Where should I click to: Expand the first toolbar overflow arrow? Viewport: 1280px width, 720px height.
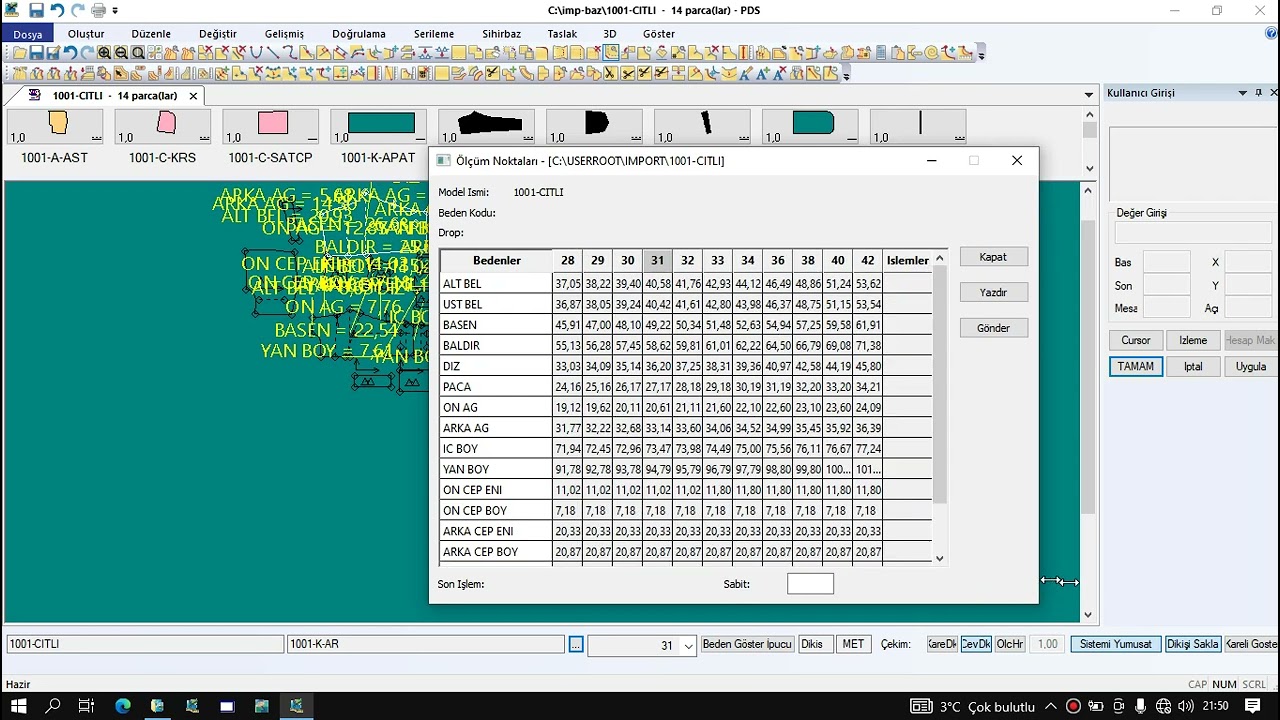pyautogui.click(x=981, y=54)
